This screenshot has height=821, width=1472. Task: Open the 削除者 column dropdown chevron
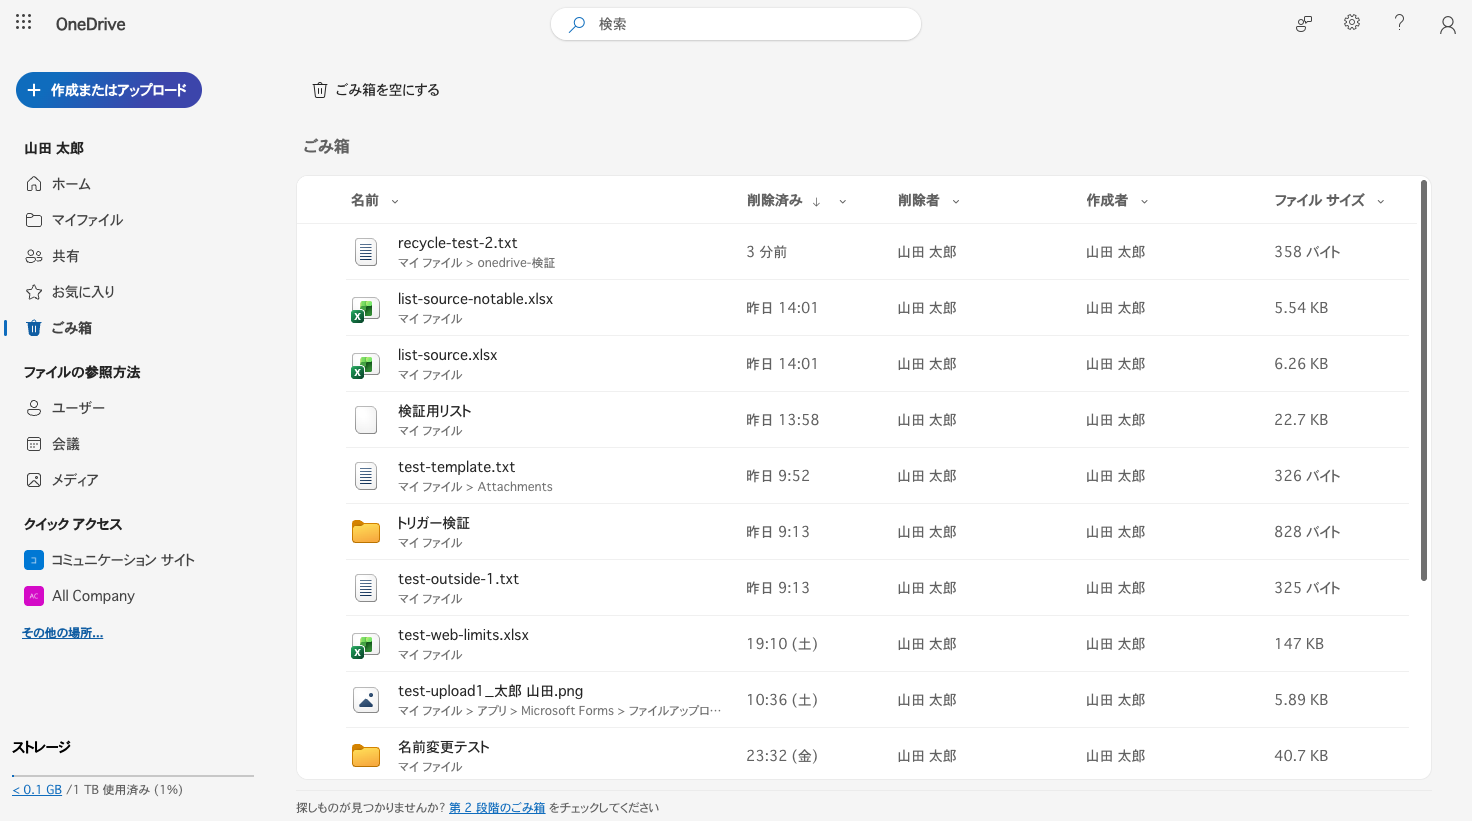click(956, 201)
